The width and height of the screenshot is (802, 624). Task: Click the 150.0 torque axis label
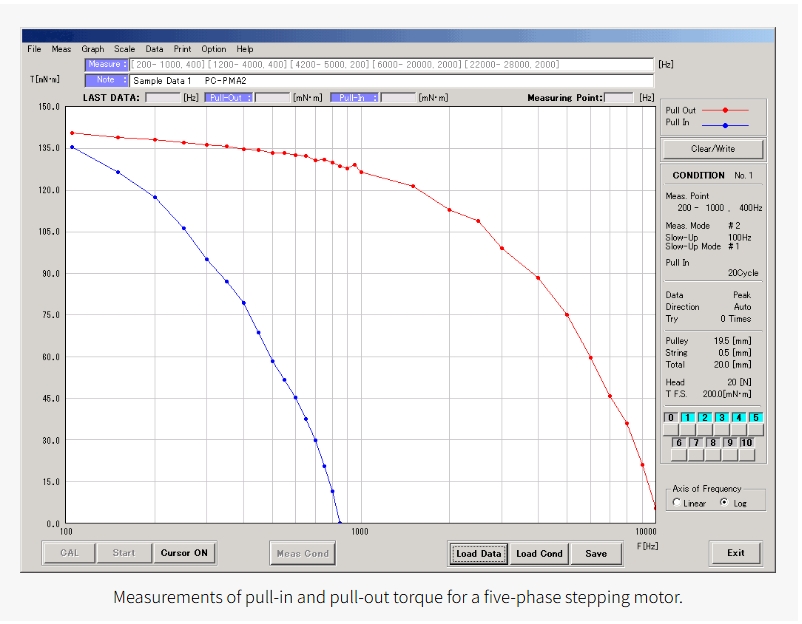pyautogui.click(x=49, y=107)
